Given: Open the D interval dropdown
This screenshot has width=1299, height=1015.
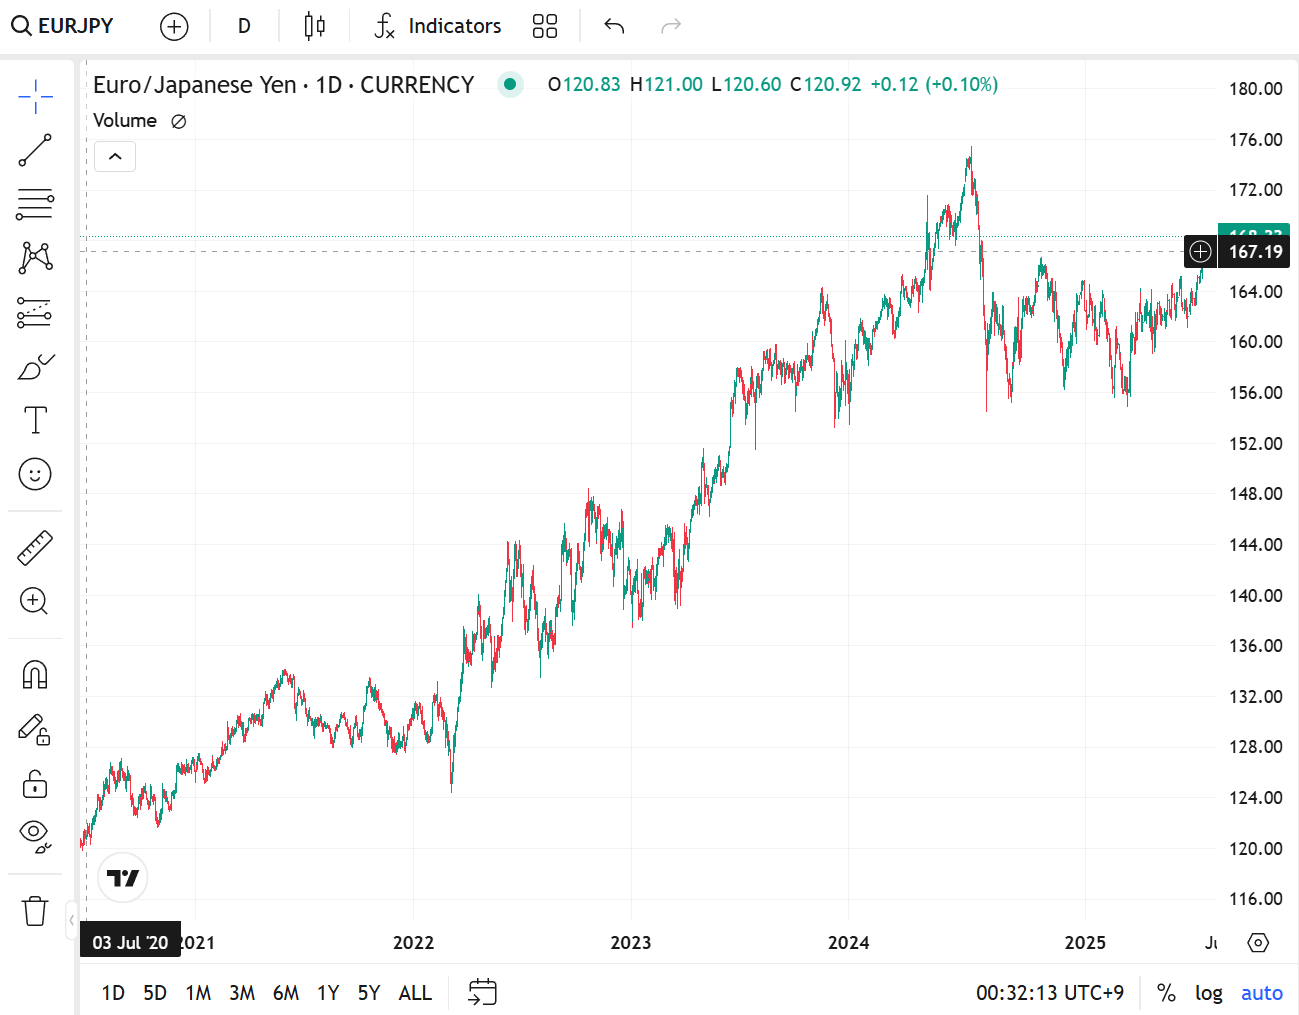Looking at the screenshot, I should tap(244, 26).
